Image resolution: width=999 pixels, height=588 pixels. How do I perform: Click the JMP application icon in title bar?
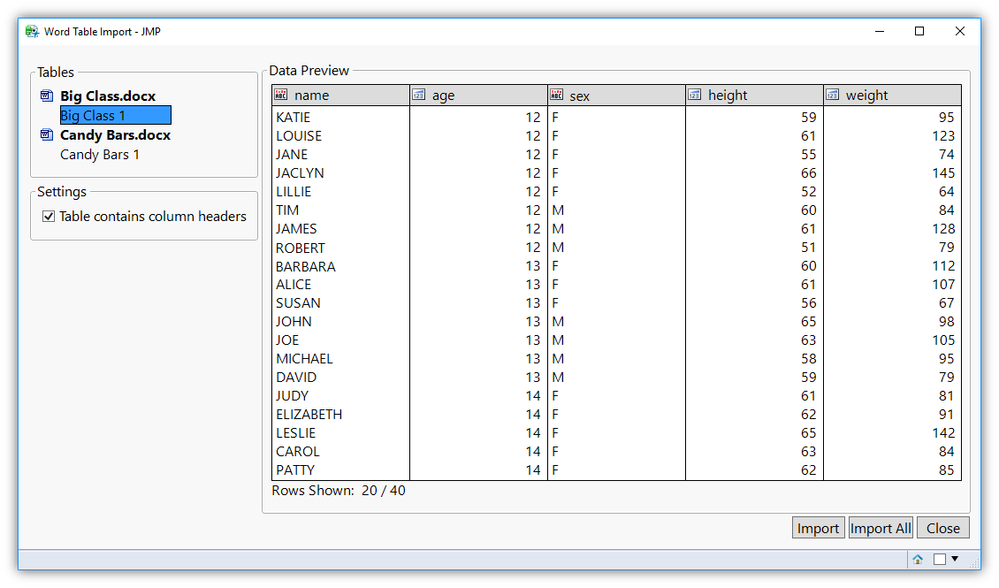tap(32, 31)
